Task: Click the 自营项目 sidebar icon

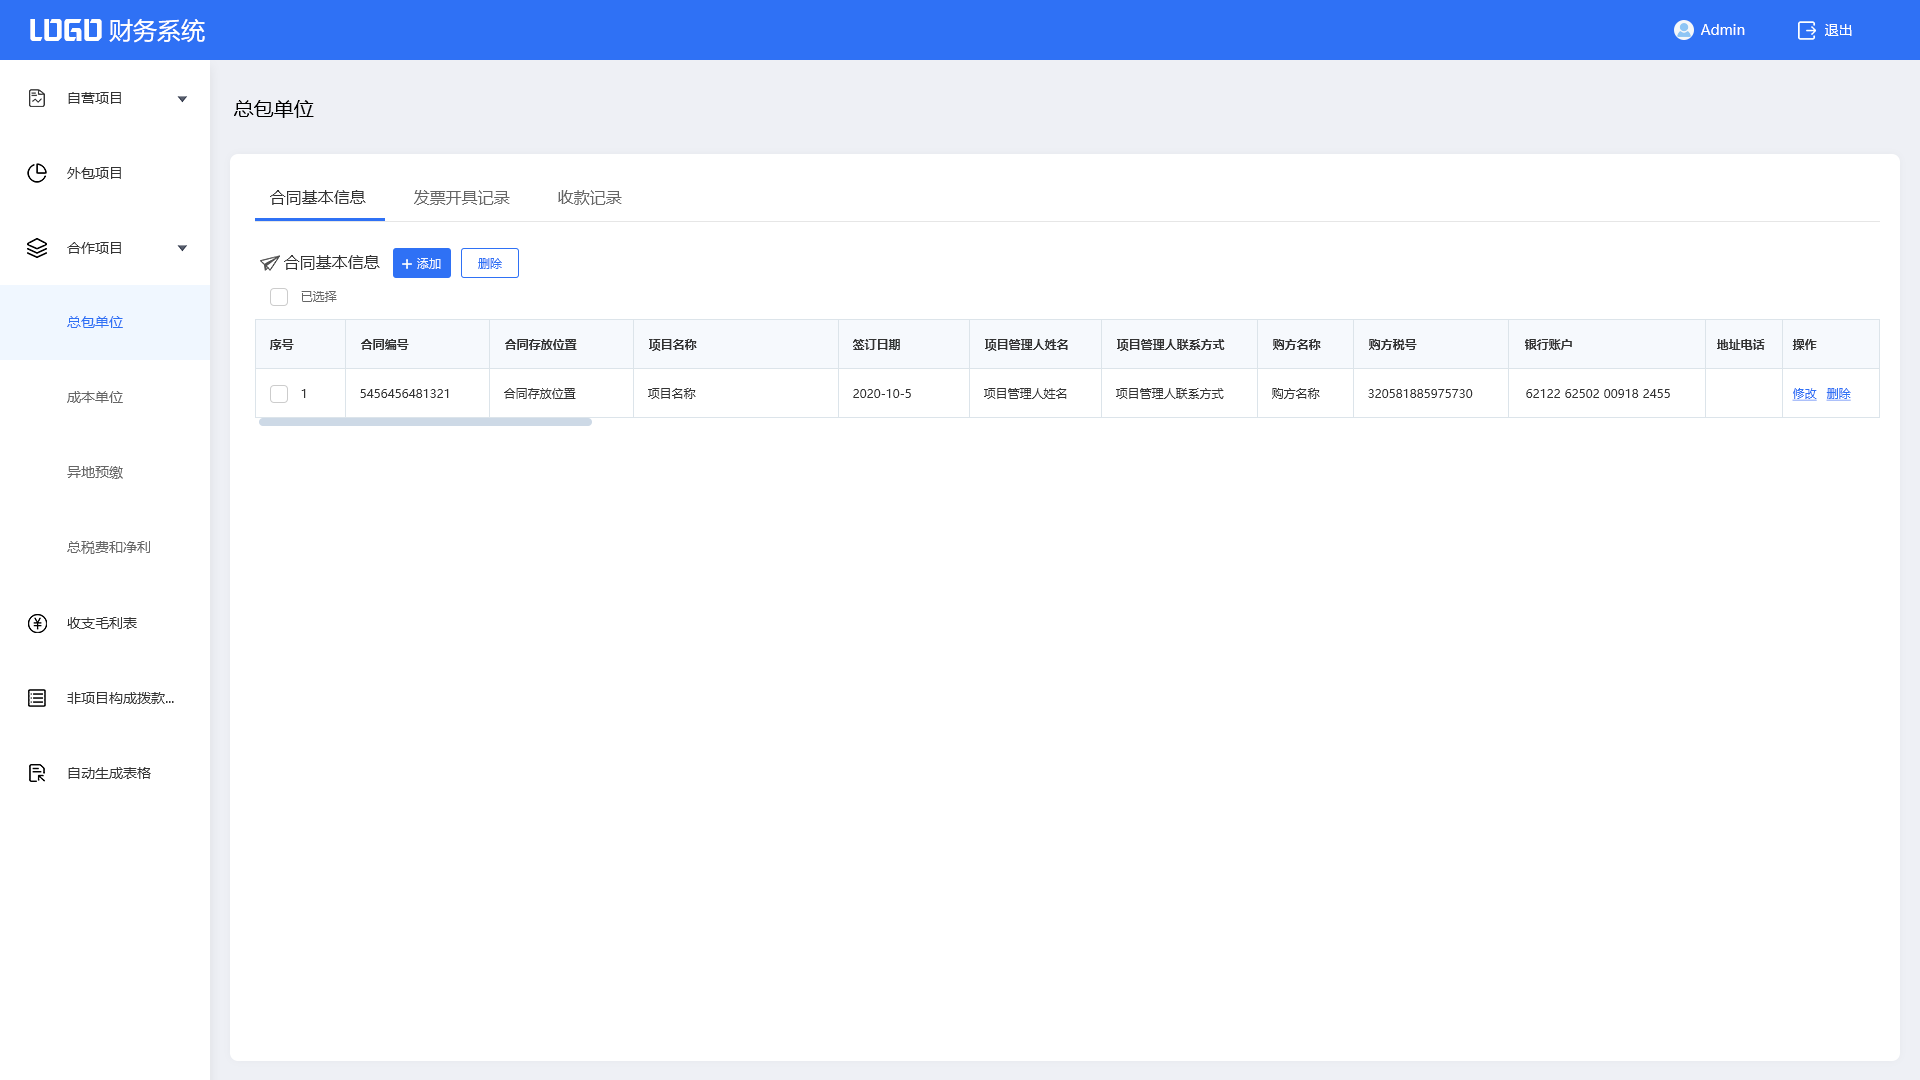Action: (37, 98)
